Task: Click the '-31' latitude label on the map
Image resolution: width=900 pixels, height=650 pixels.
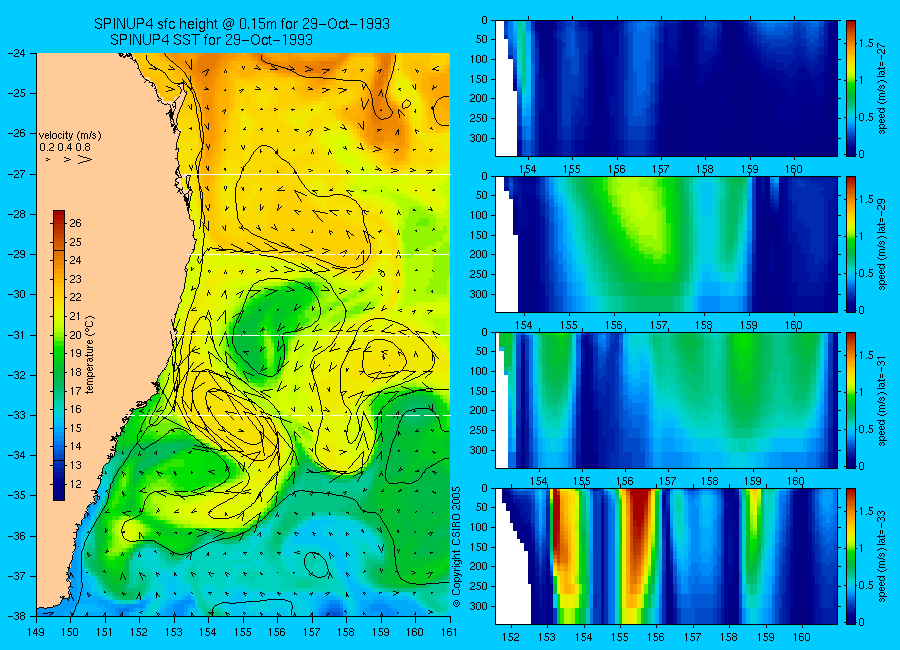Action: (17, 335)
